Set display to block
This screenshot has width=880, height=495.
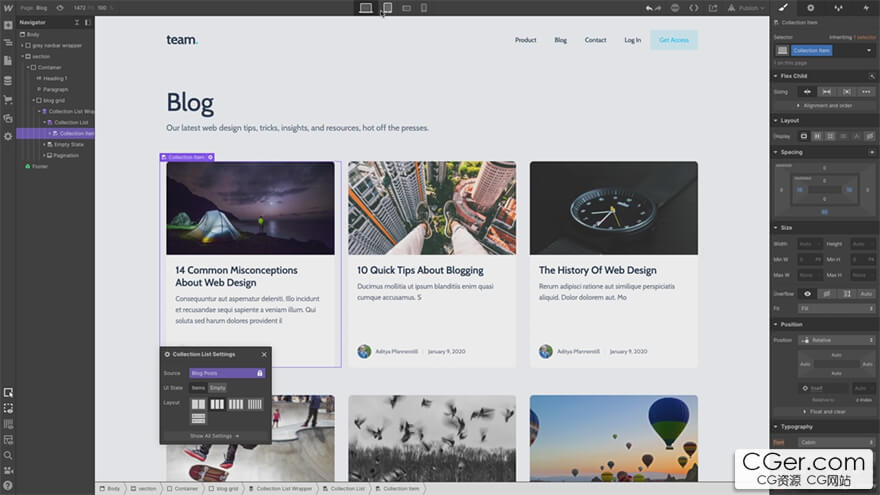click(x=804, y=136)
